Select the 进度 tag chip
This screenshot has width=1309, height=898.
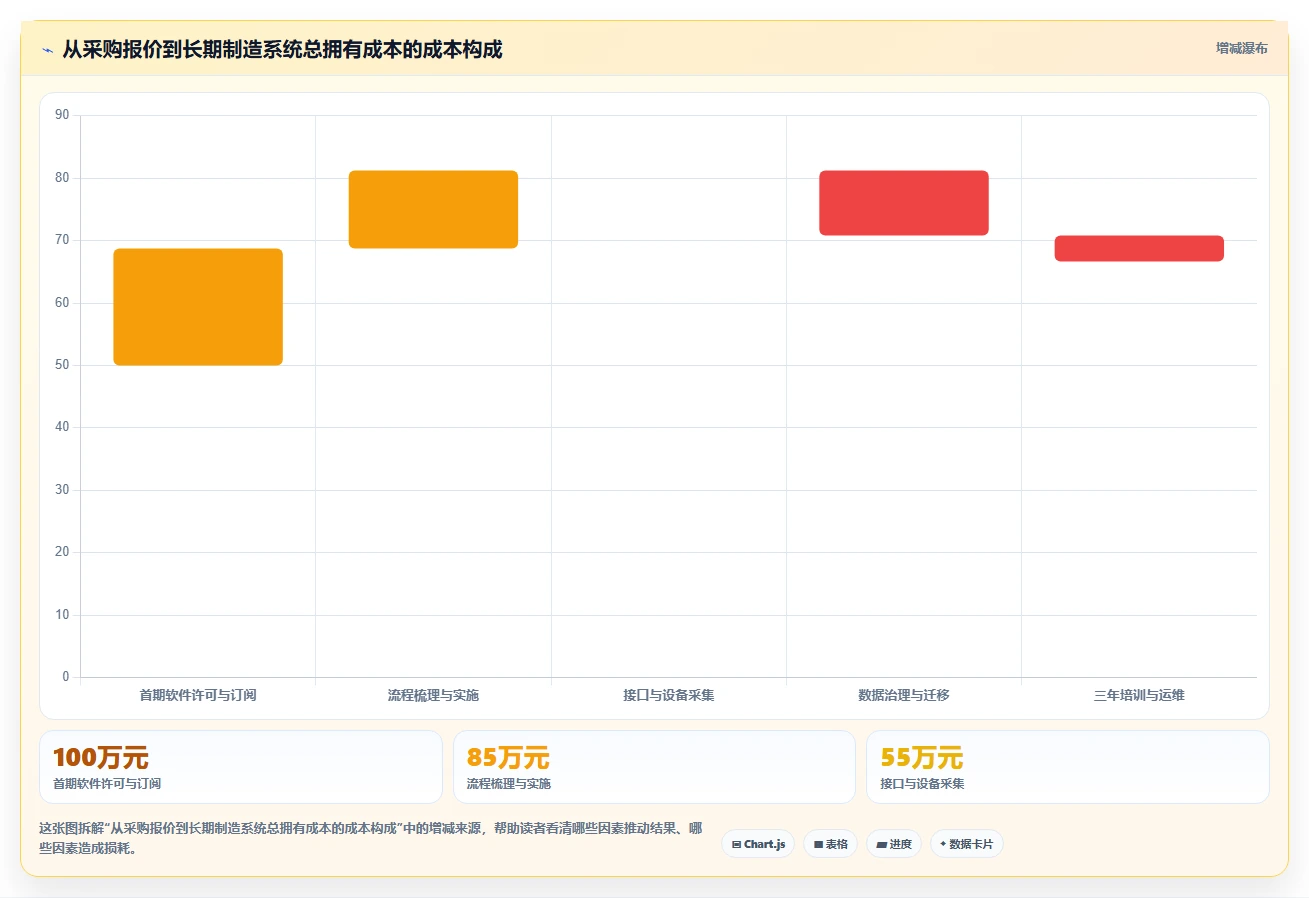[x=894, y=844]
